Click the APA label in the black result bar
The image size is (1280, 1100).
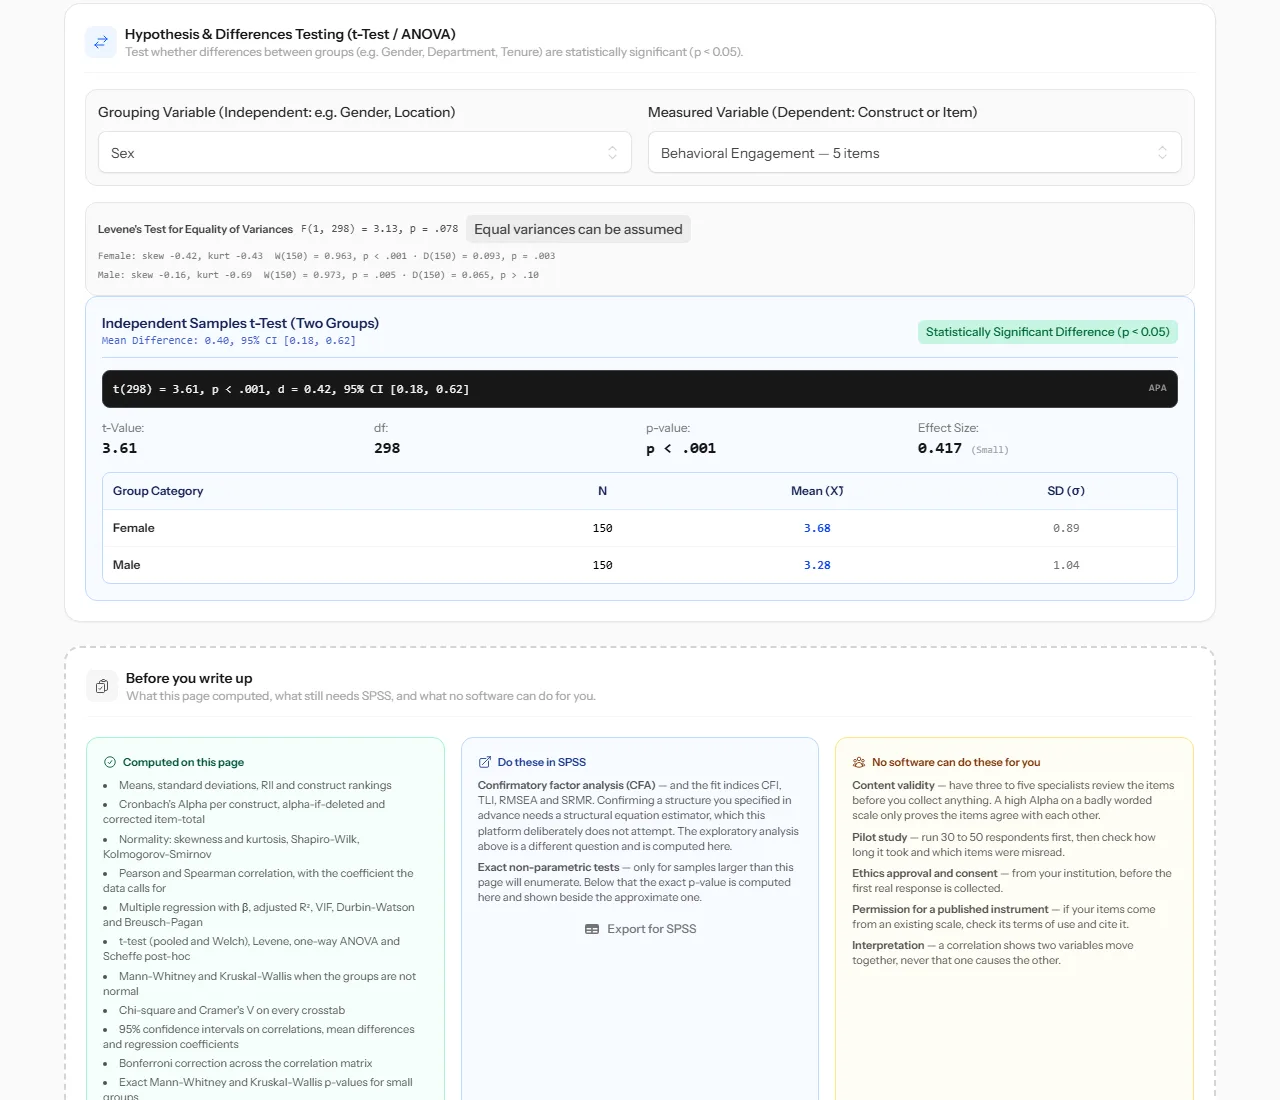click(1157, 388)
